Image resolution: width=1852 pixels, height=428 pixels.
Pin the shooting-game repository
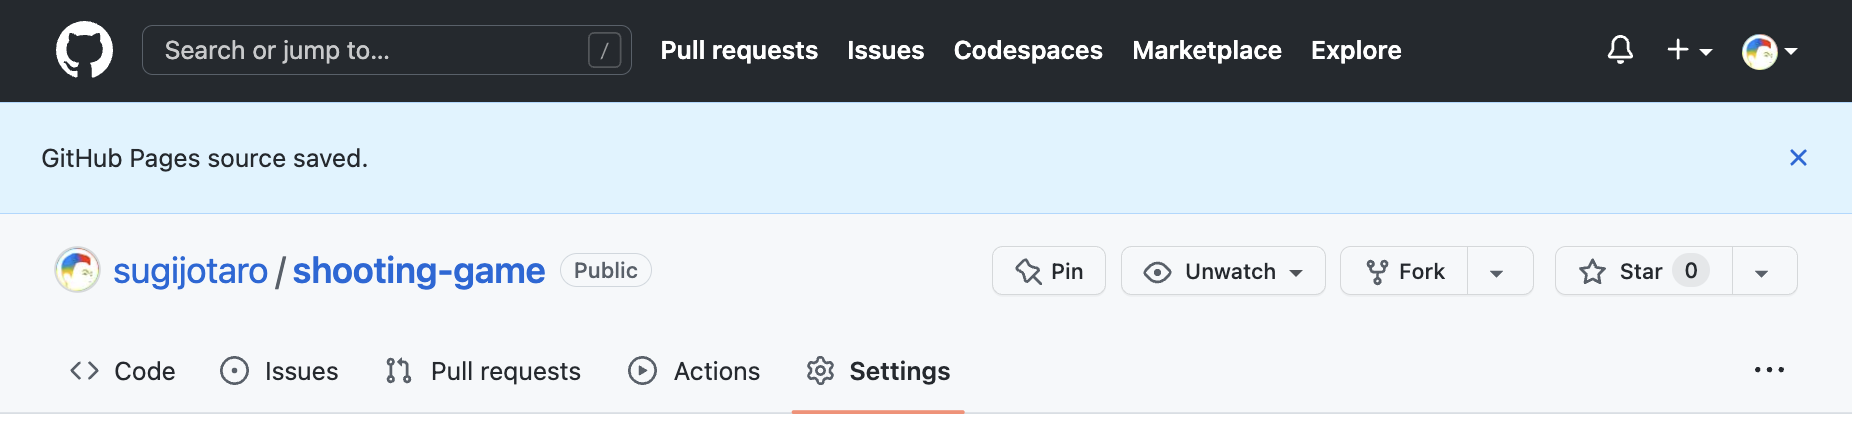1049,271
